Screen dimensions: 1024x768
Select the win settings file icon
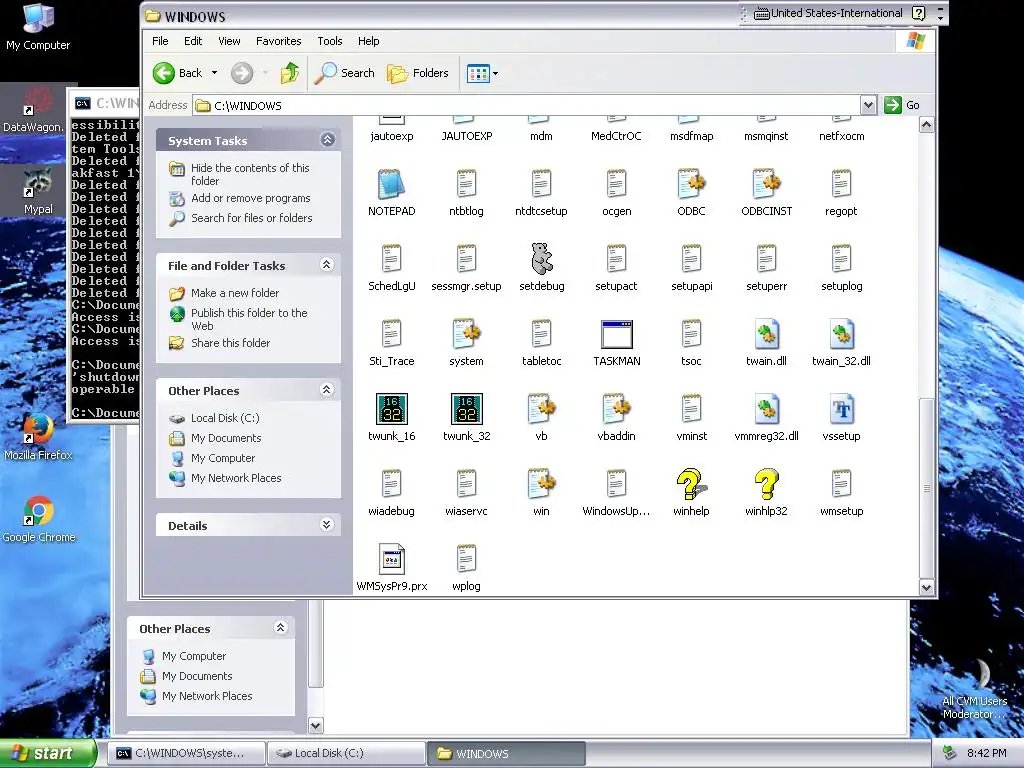541,484
